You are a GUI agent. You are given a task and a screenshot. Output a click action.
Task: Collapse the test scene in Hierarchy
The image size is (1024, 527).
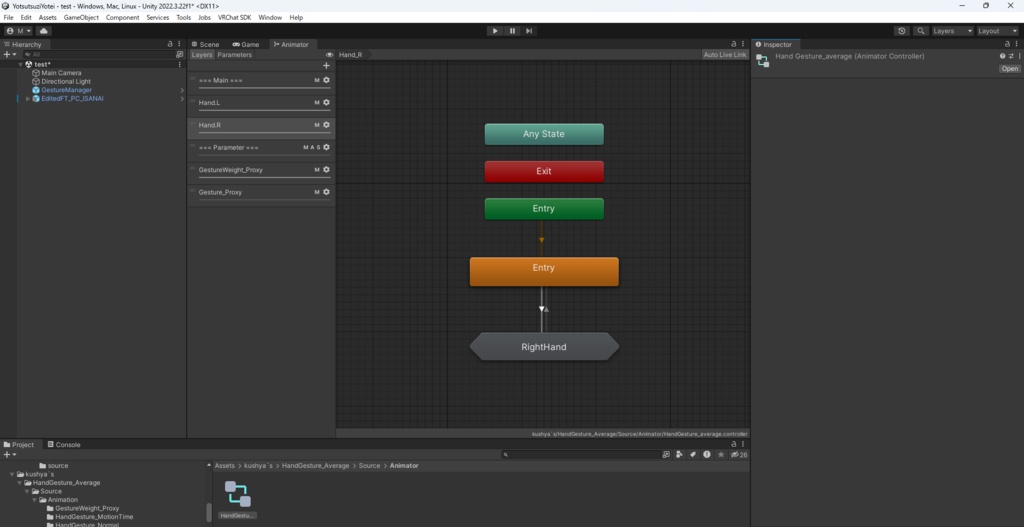pyautogui.click(x=20, y=65)
